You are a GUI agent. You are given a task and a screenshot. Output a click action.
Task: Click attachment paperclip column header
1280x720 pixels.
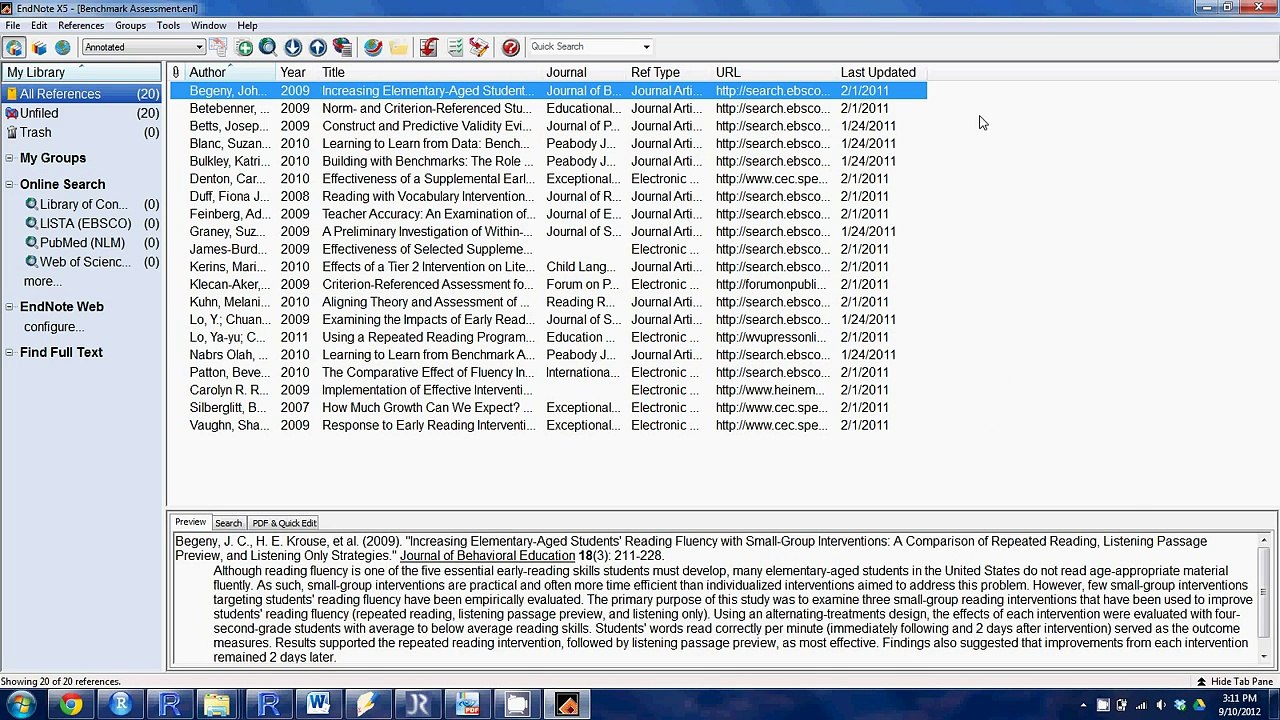pos(176,72)
